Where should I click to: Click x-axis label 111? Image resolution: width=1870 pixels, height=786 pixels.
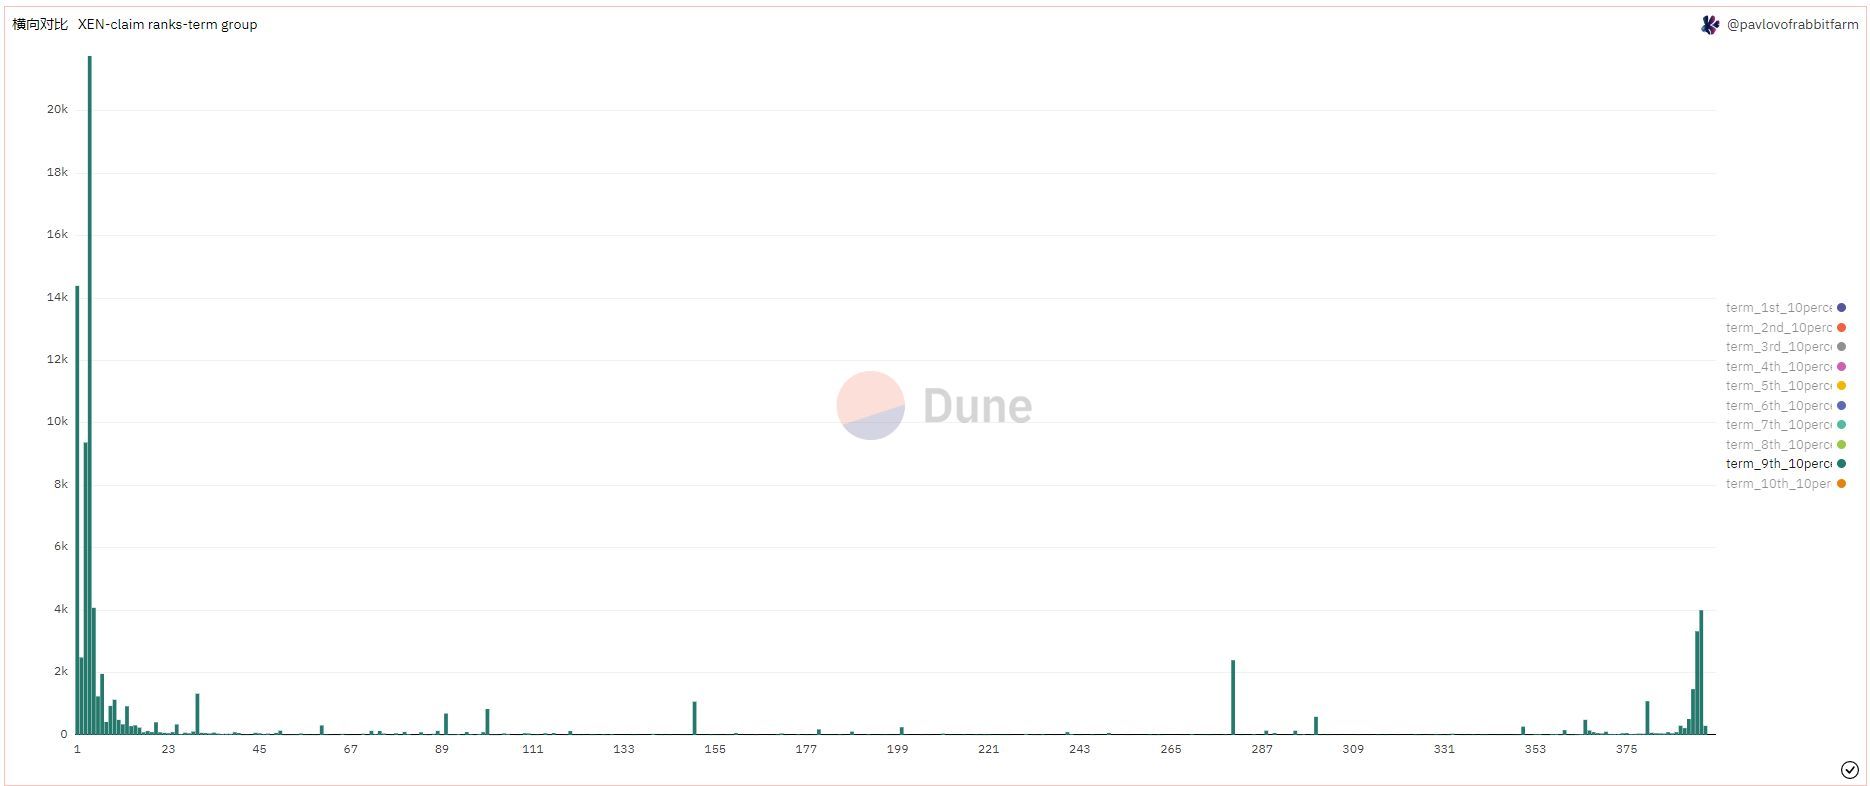point(532,749)
